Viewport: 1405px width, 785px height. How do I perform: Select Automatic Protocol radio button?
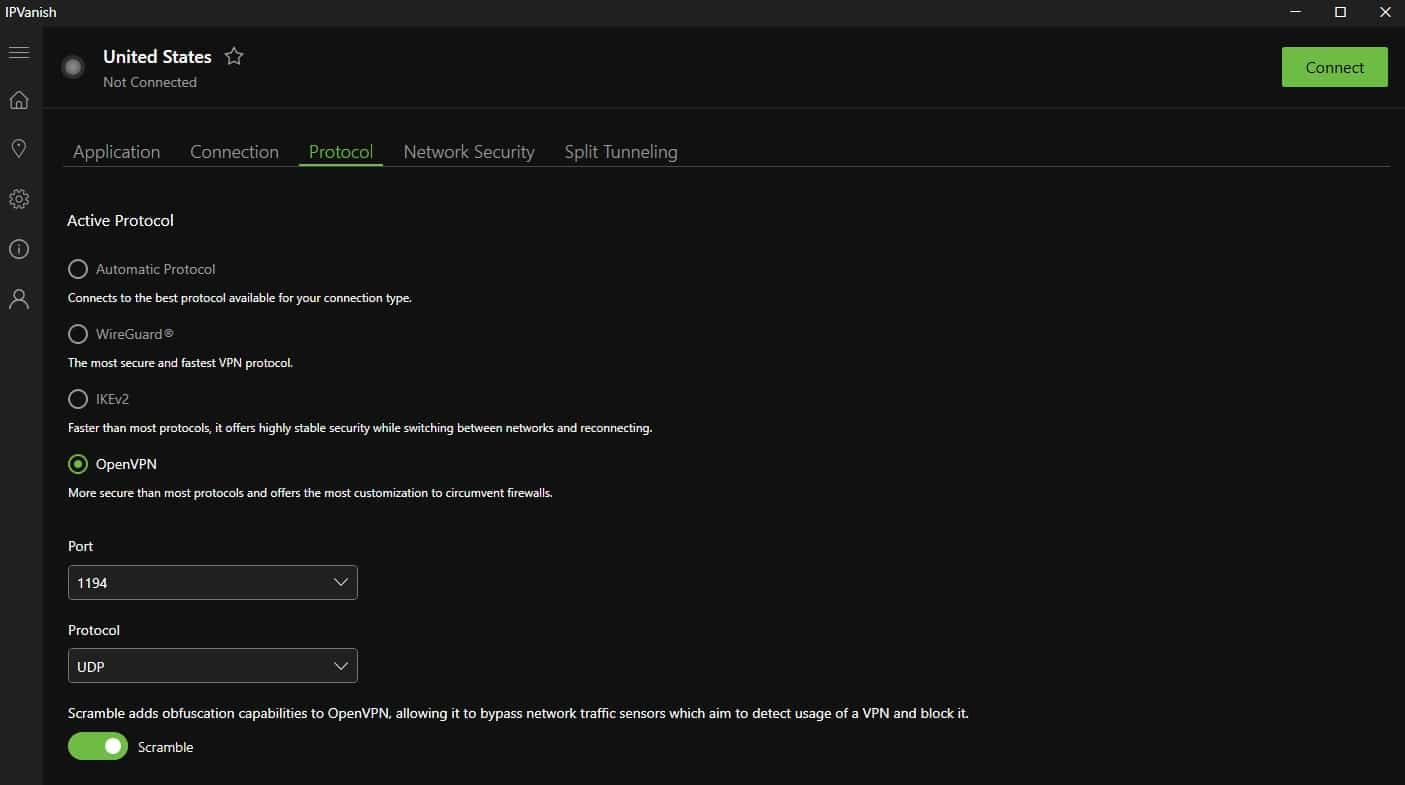(78, 269)
